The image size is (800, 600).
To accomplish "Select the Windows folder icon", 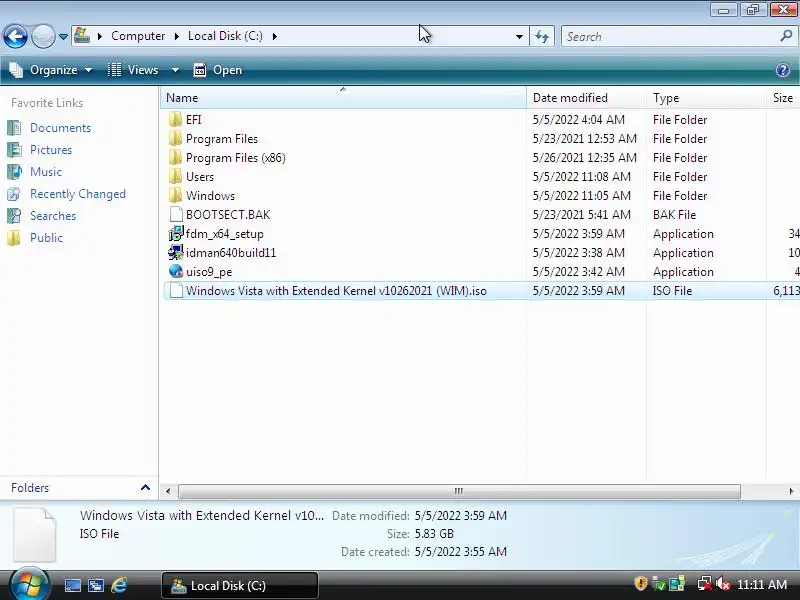I will (175, 195).
